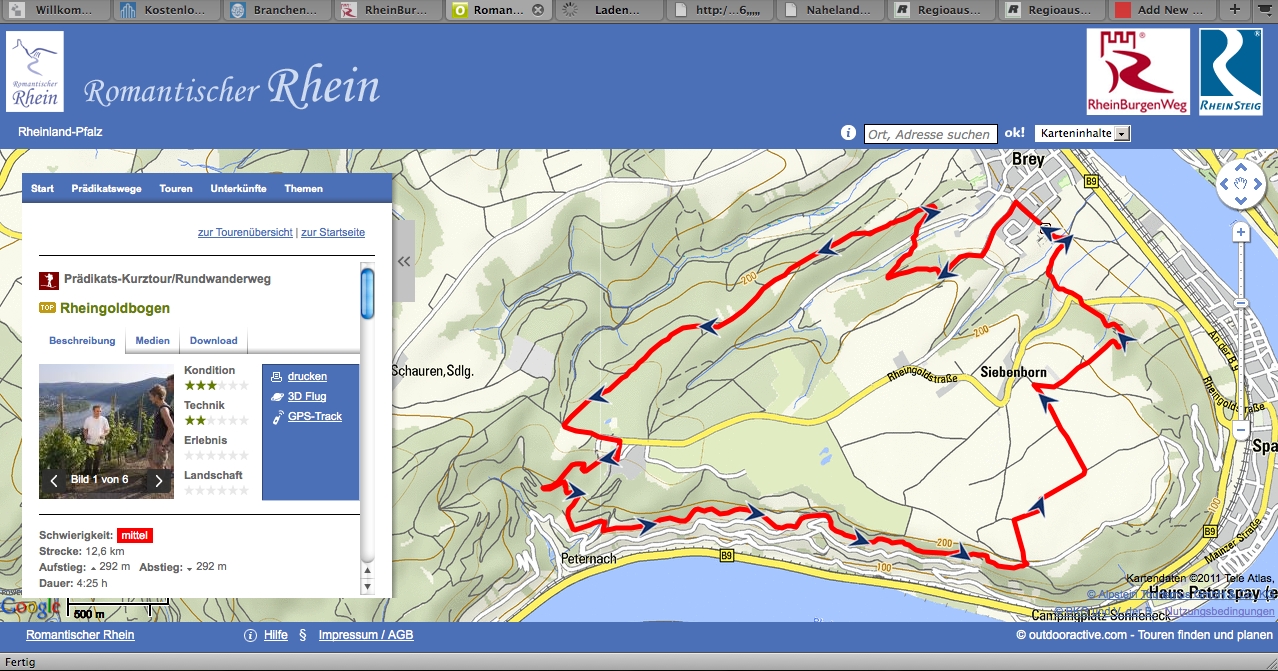Image resolution: width=1278 pixels, height=671 pixels.
Task: Switch to the Medien tab
Action: click(153, 341)
